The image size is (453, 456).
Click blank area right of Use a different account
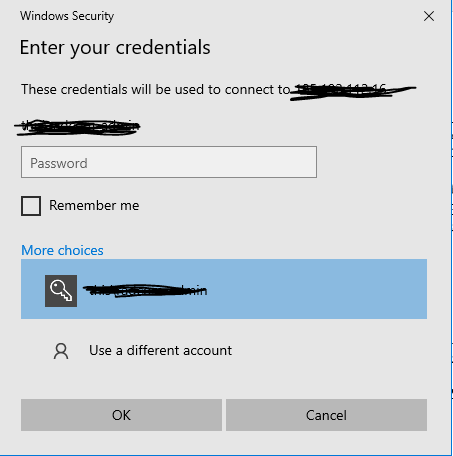(330, 351)
